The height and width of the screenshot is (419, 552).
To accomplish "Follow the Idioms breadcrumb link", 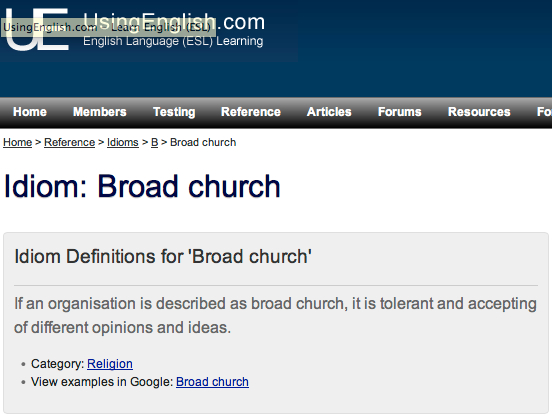I will 123,143.
